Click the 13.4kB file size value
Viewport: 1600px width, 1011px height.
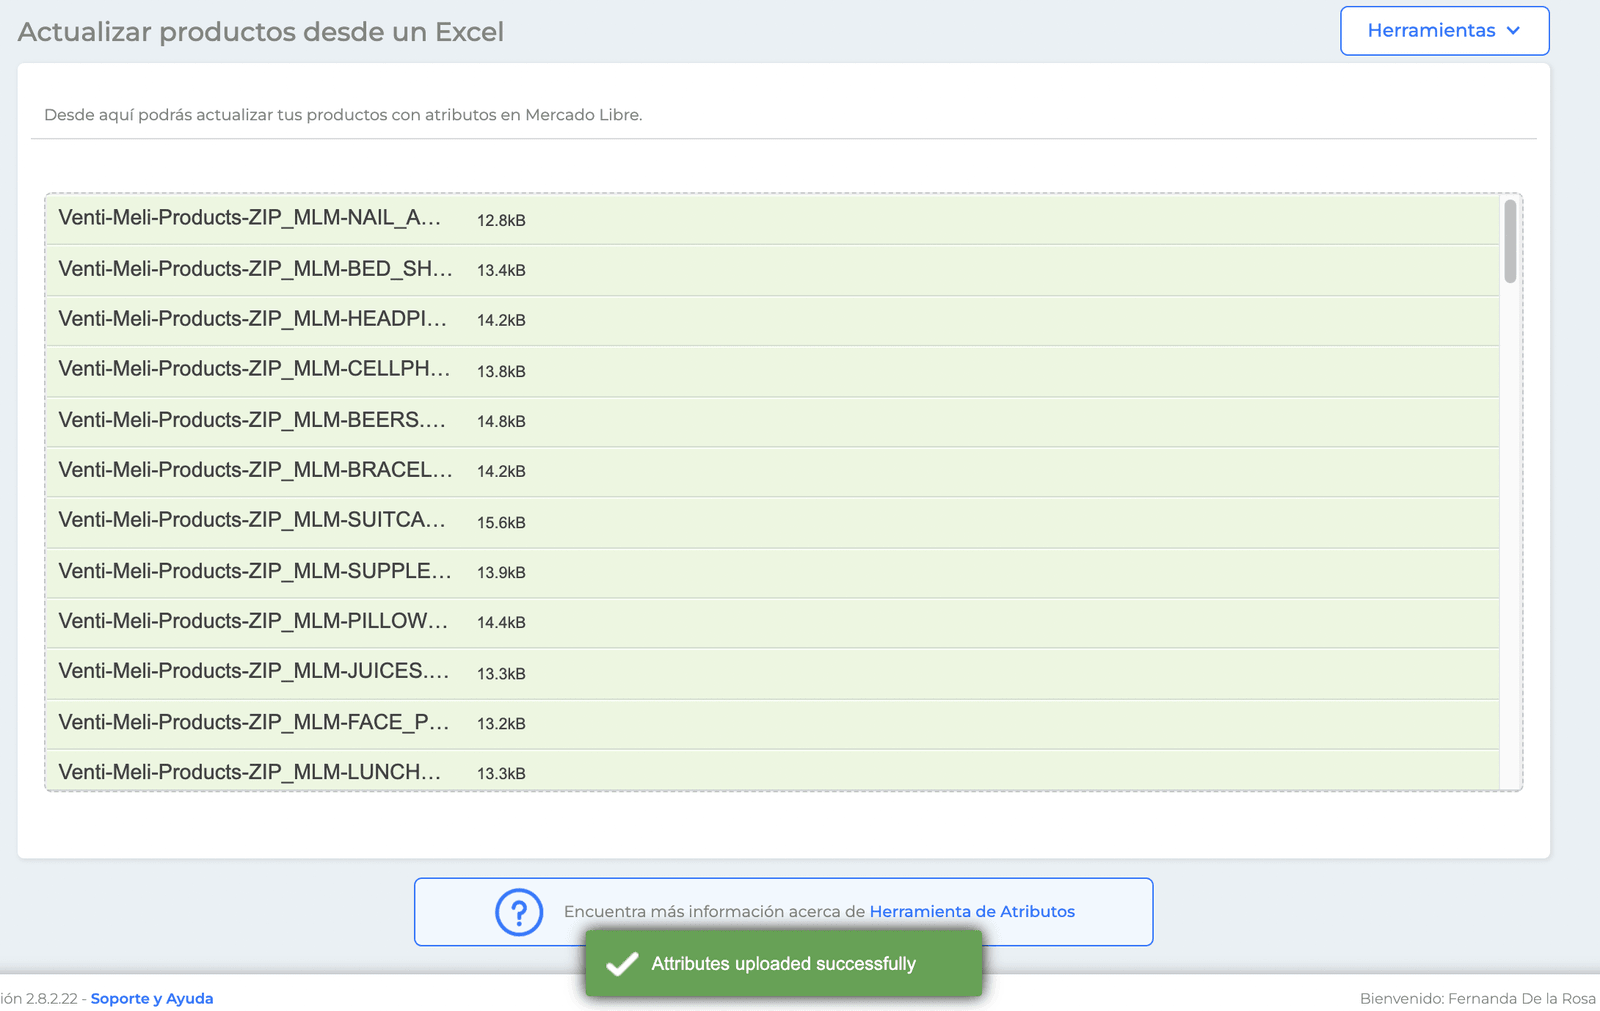(501, 271)
